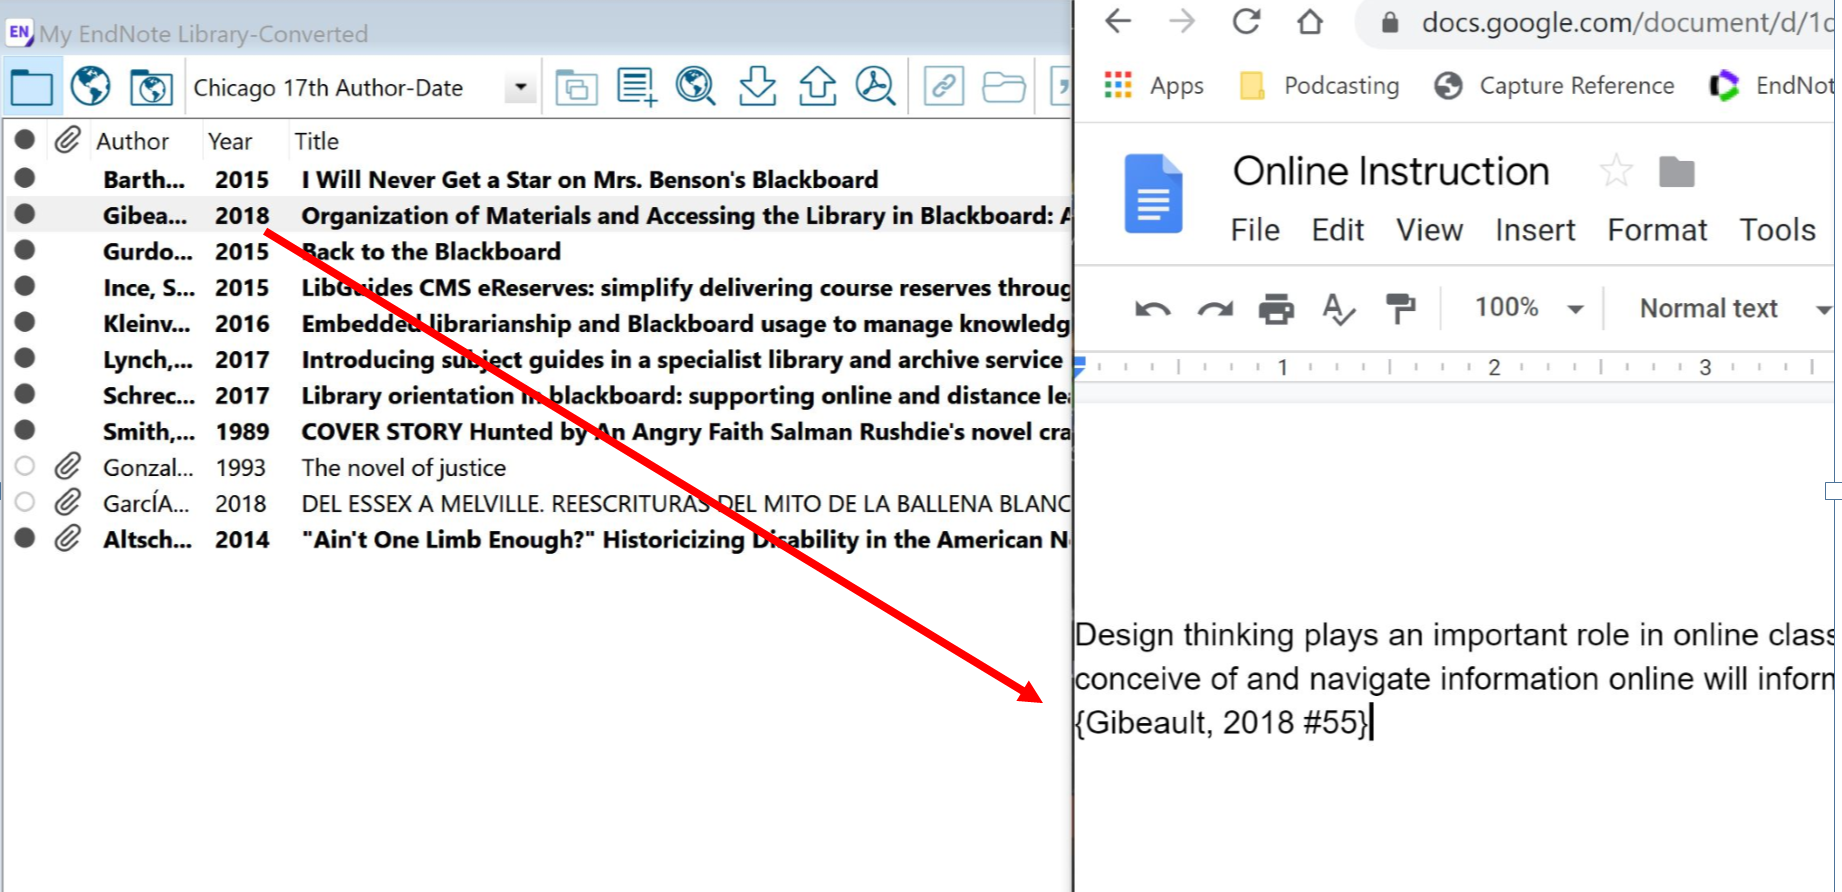This screenshot has width=1842, height=892.
Task: Click the browser home icon
Action: pos(1310,21)
